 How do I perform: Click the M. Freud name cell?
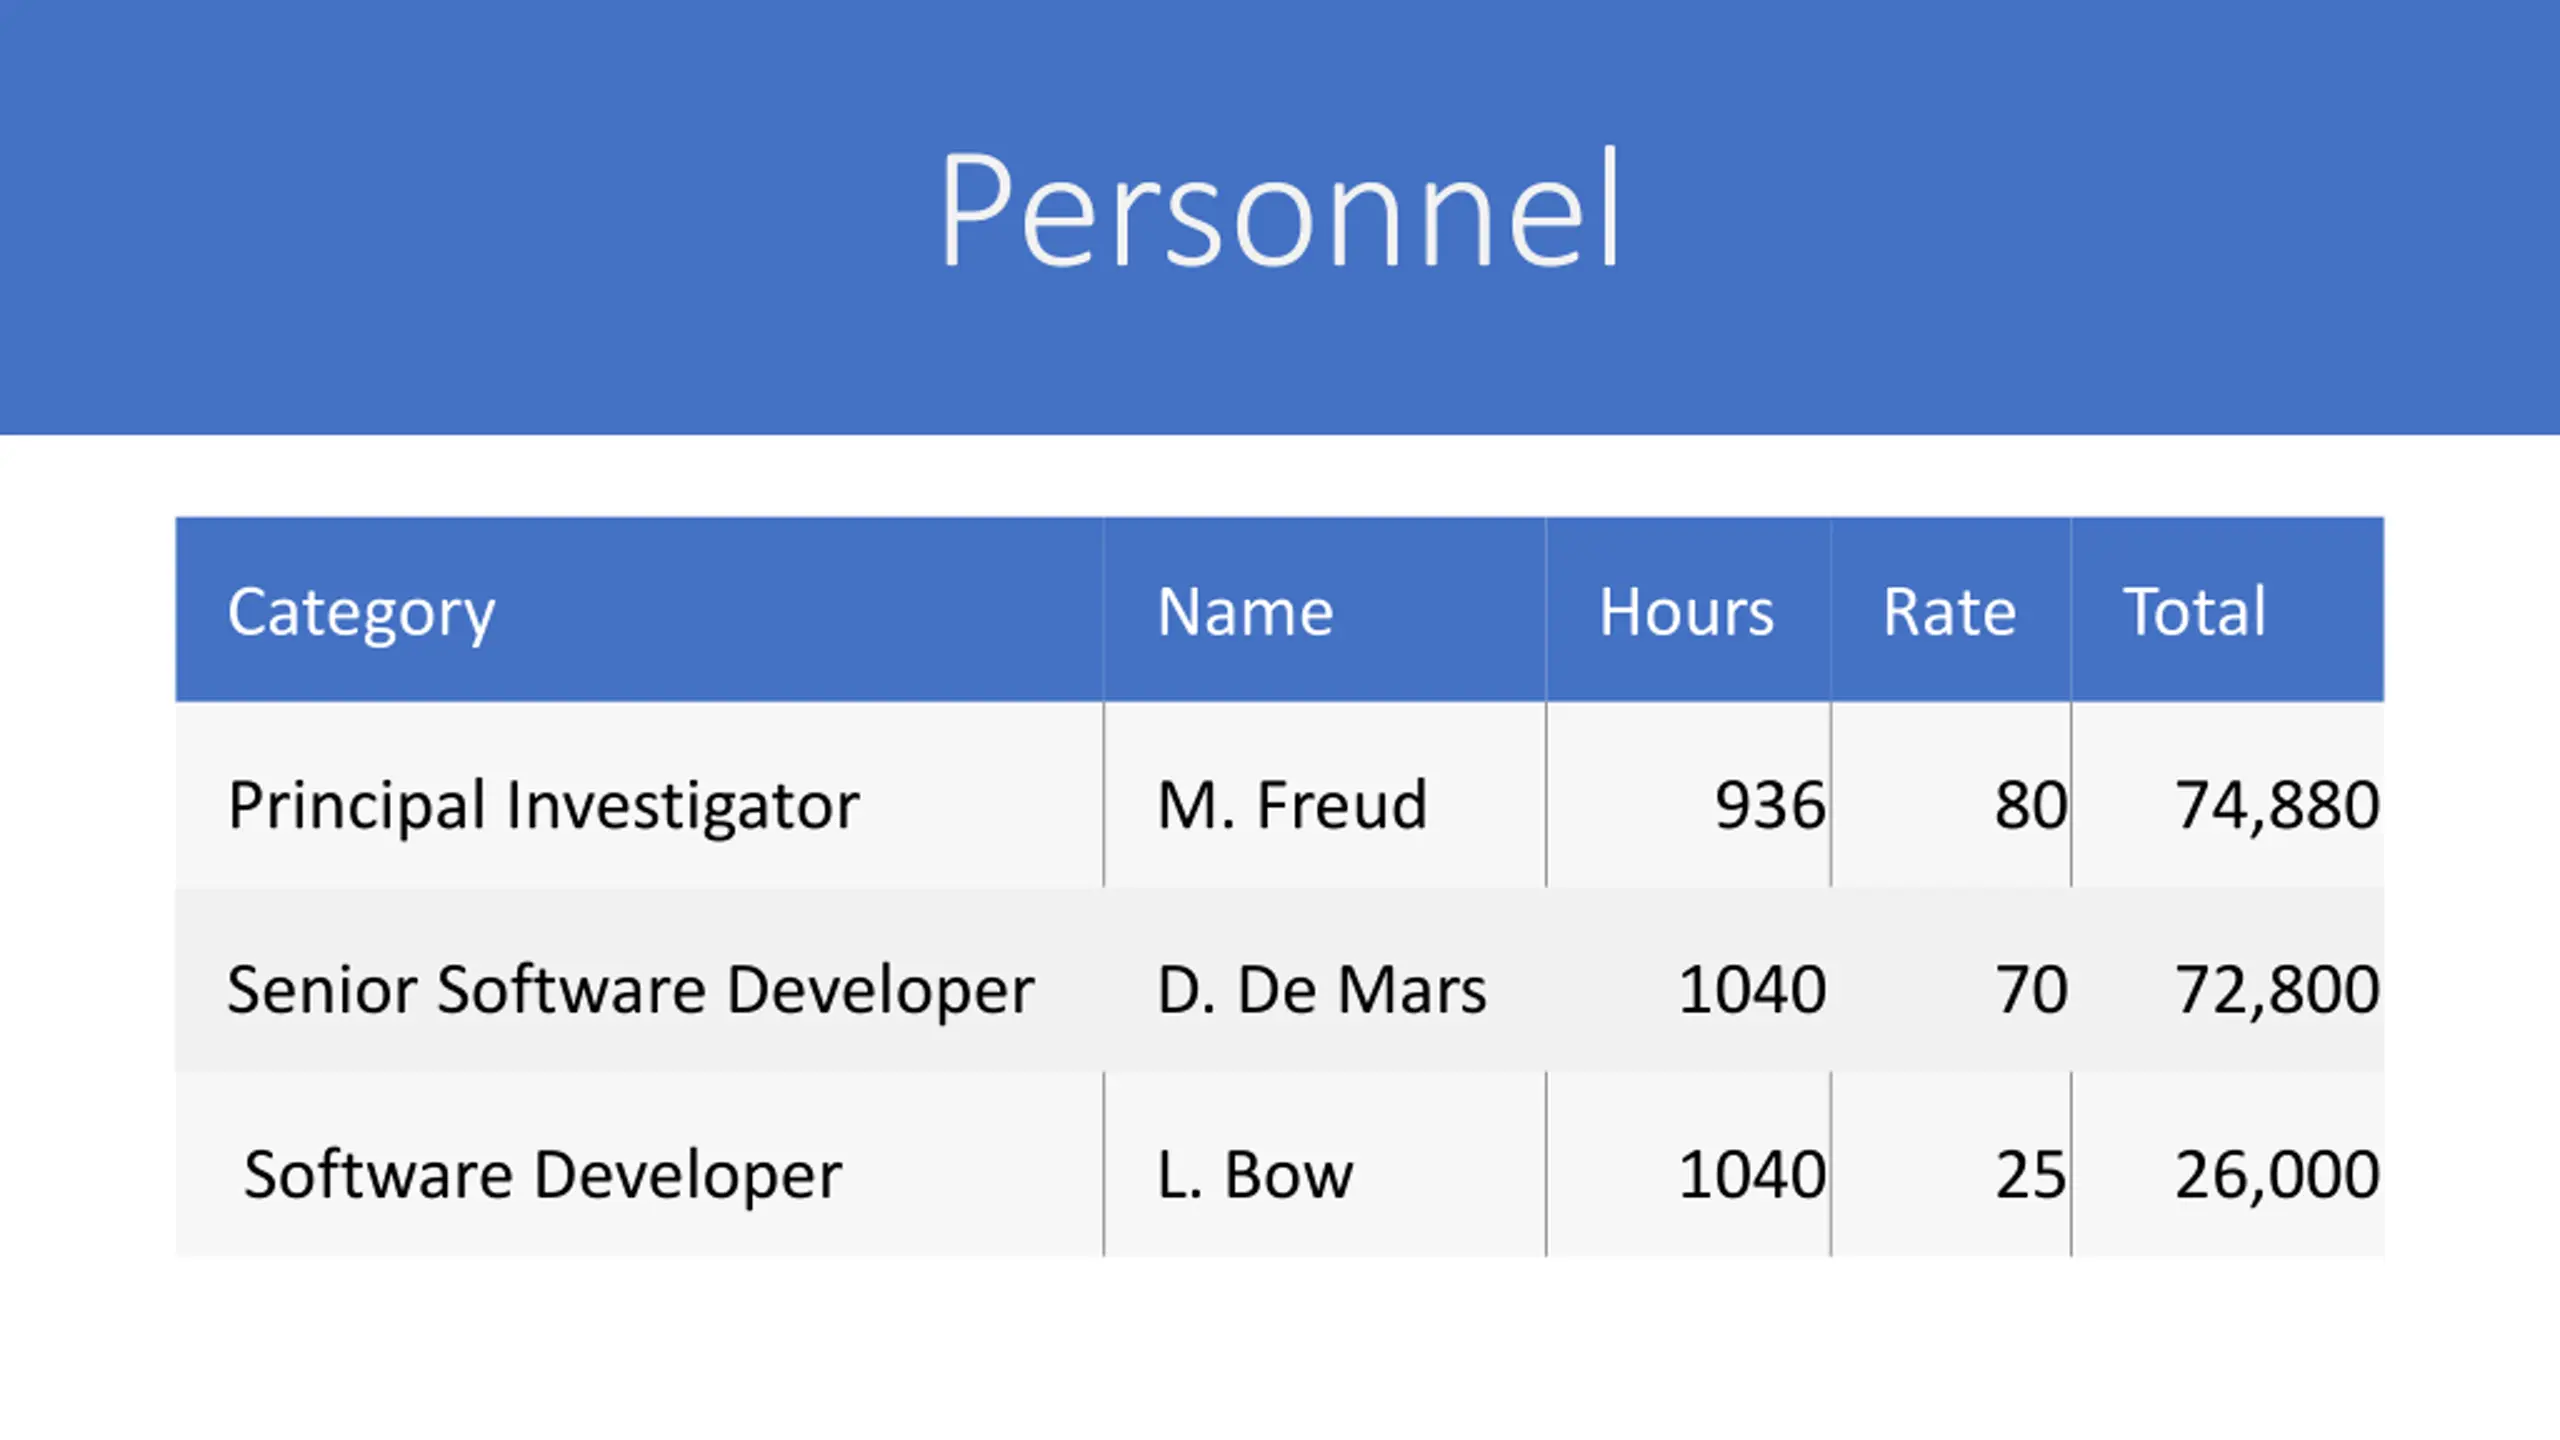click(1325, 795)
